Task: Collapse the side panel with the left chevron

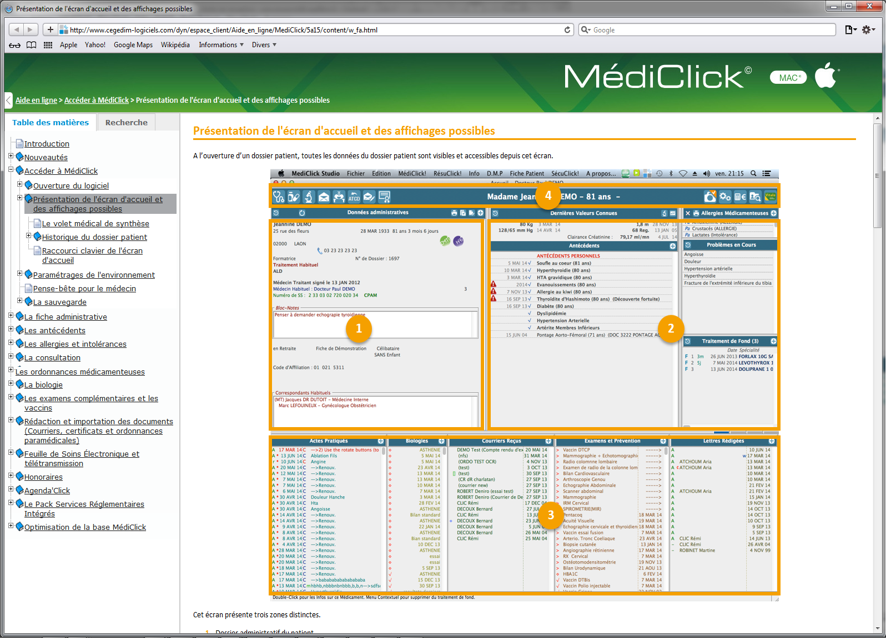Action: [8, 100]
